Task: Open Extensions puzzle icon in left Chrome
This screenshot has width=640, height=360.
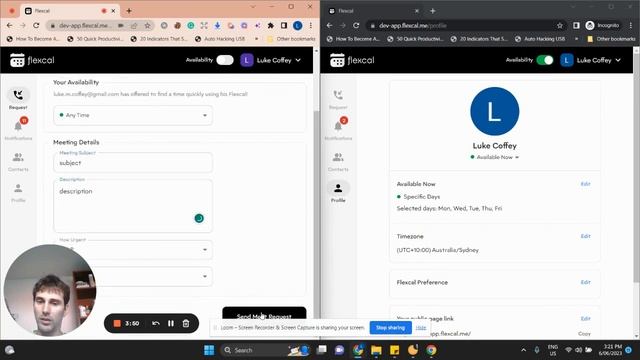Action: pyautogui.click(x=271, y=25)
